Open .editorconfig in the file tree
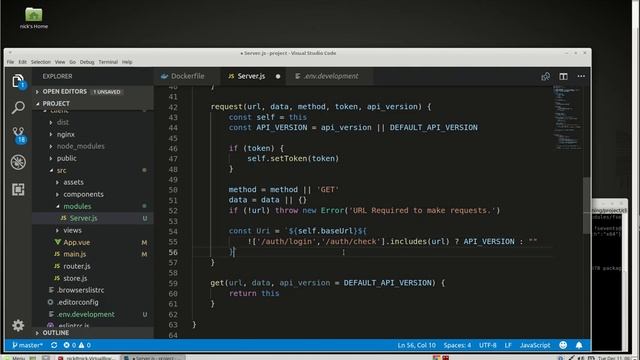Image resolution: width=640 pixels, height=360 pixels. [x=93, y=302]
